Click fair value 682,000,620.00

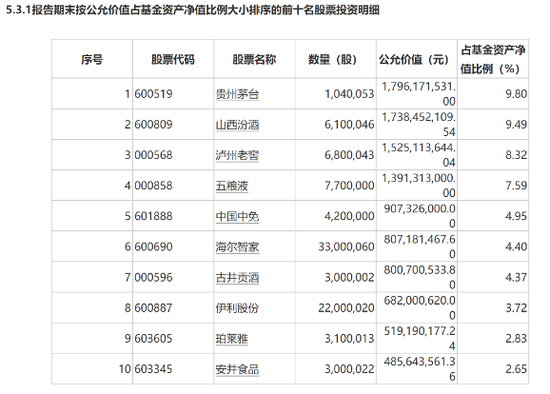click(420, 308)
